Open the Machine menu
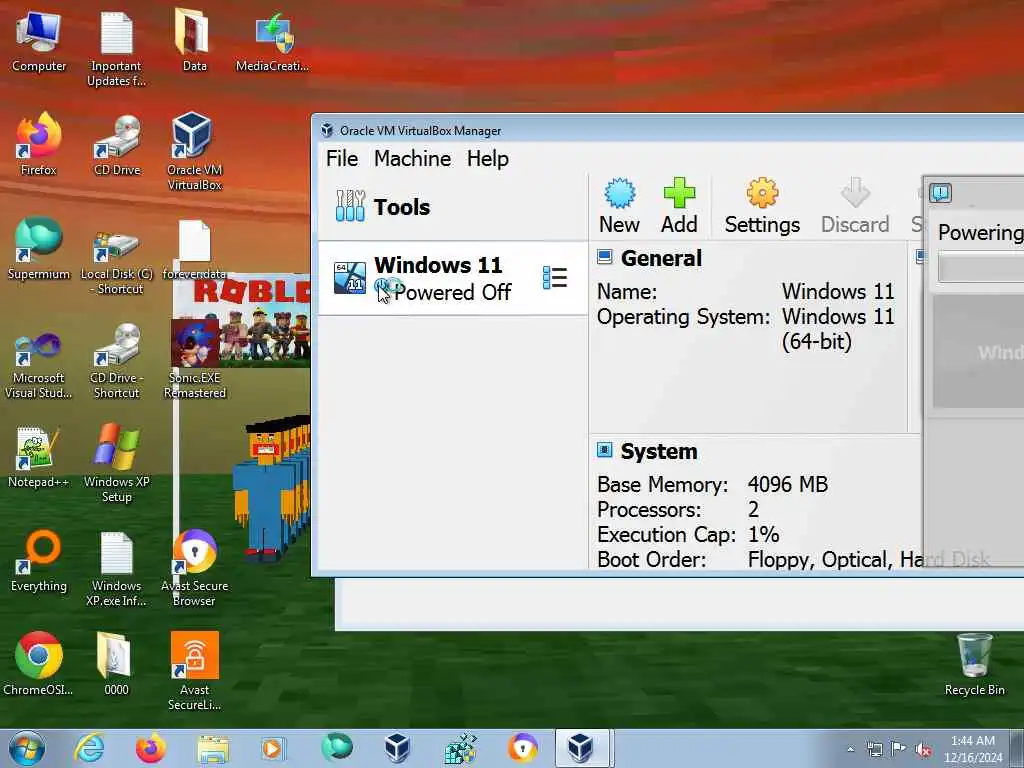Screen dimensions: 1024x768 [x=412, y=159]
